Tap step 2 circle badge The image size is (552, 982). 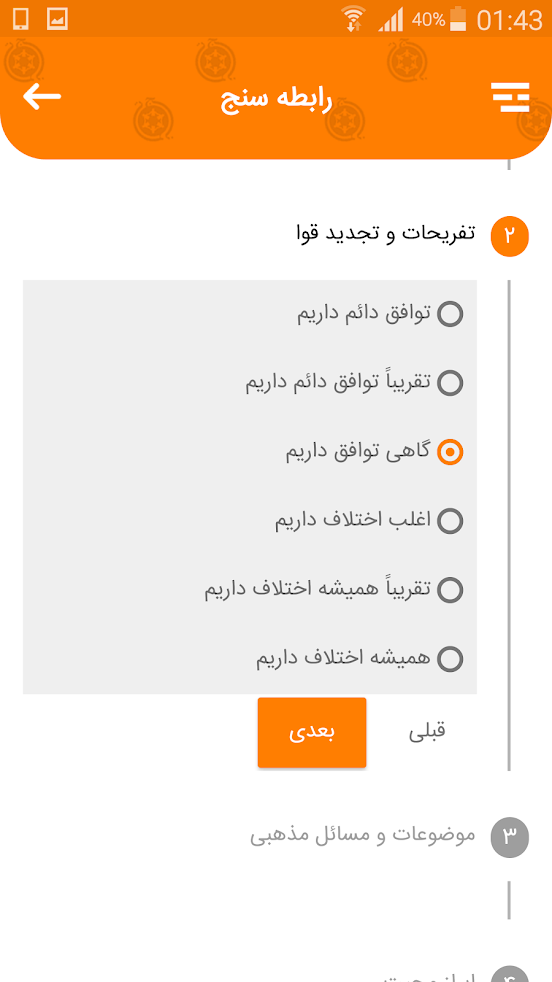510,237
